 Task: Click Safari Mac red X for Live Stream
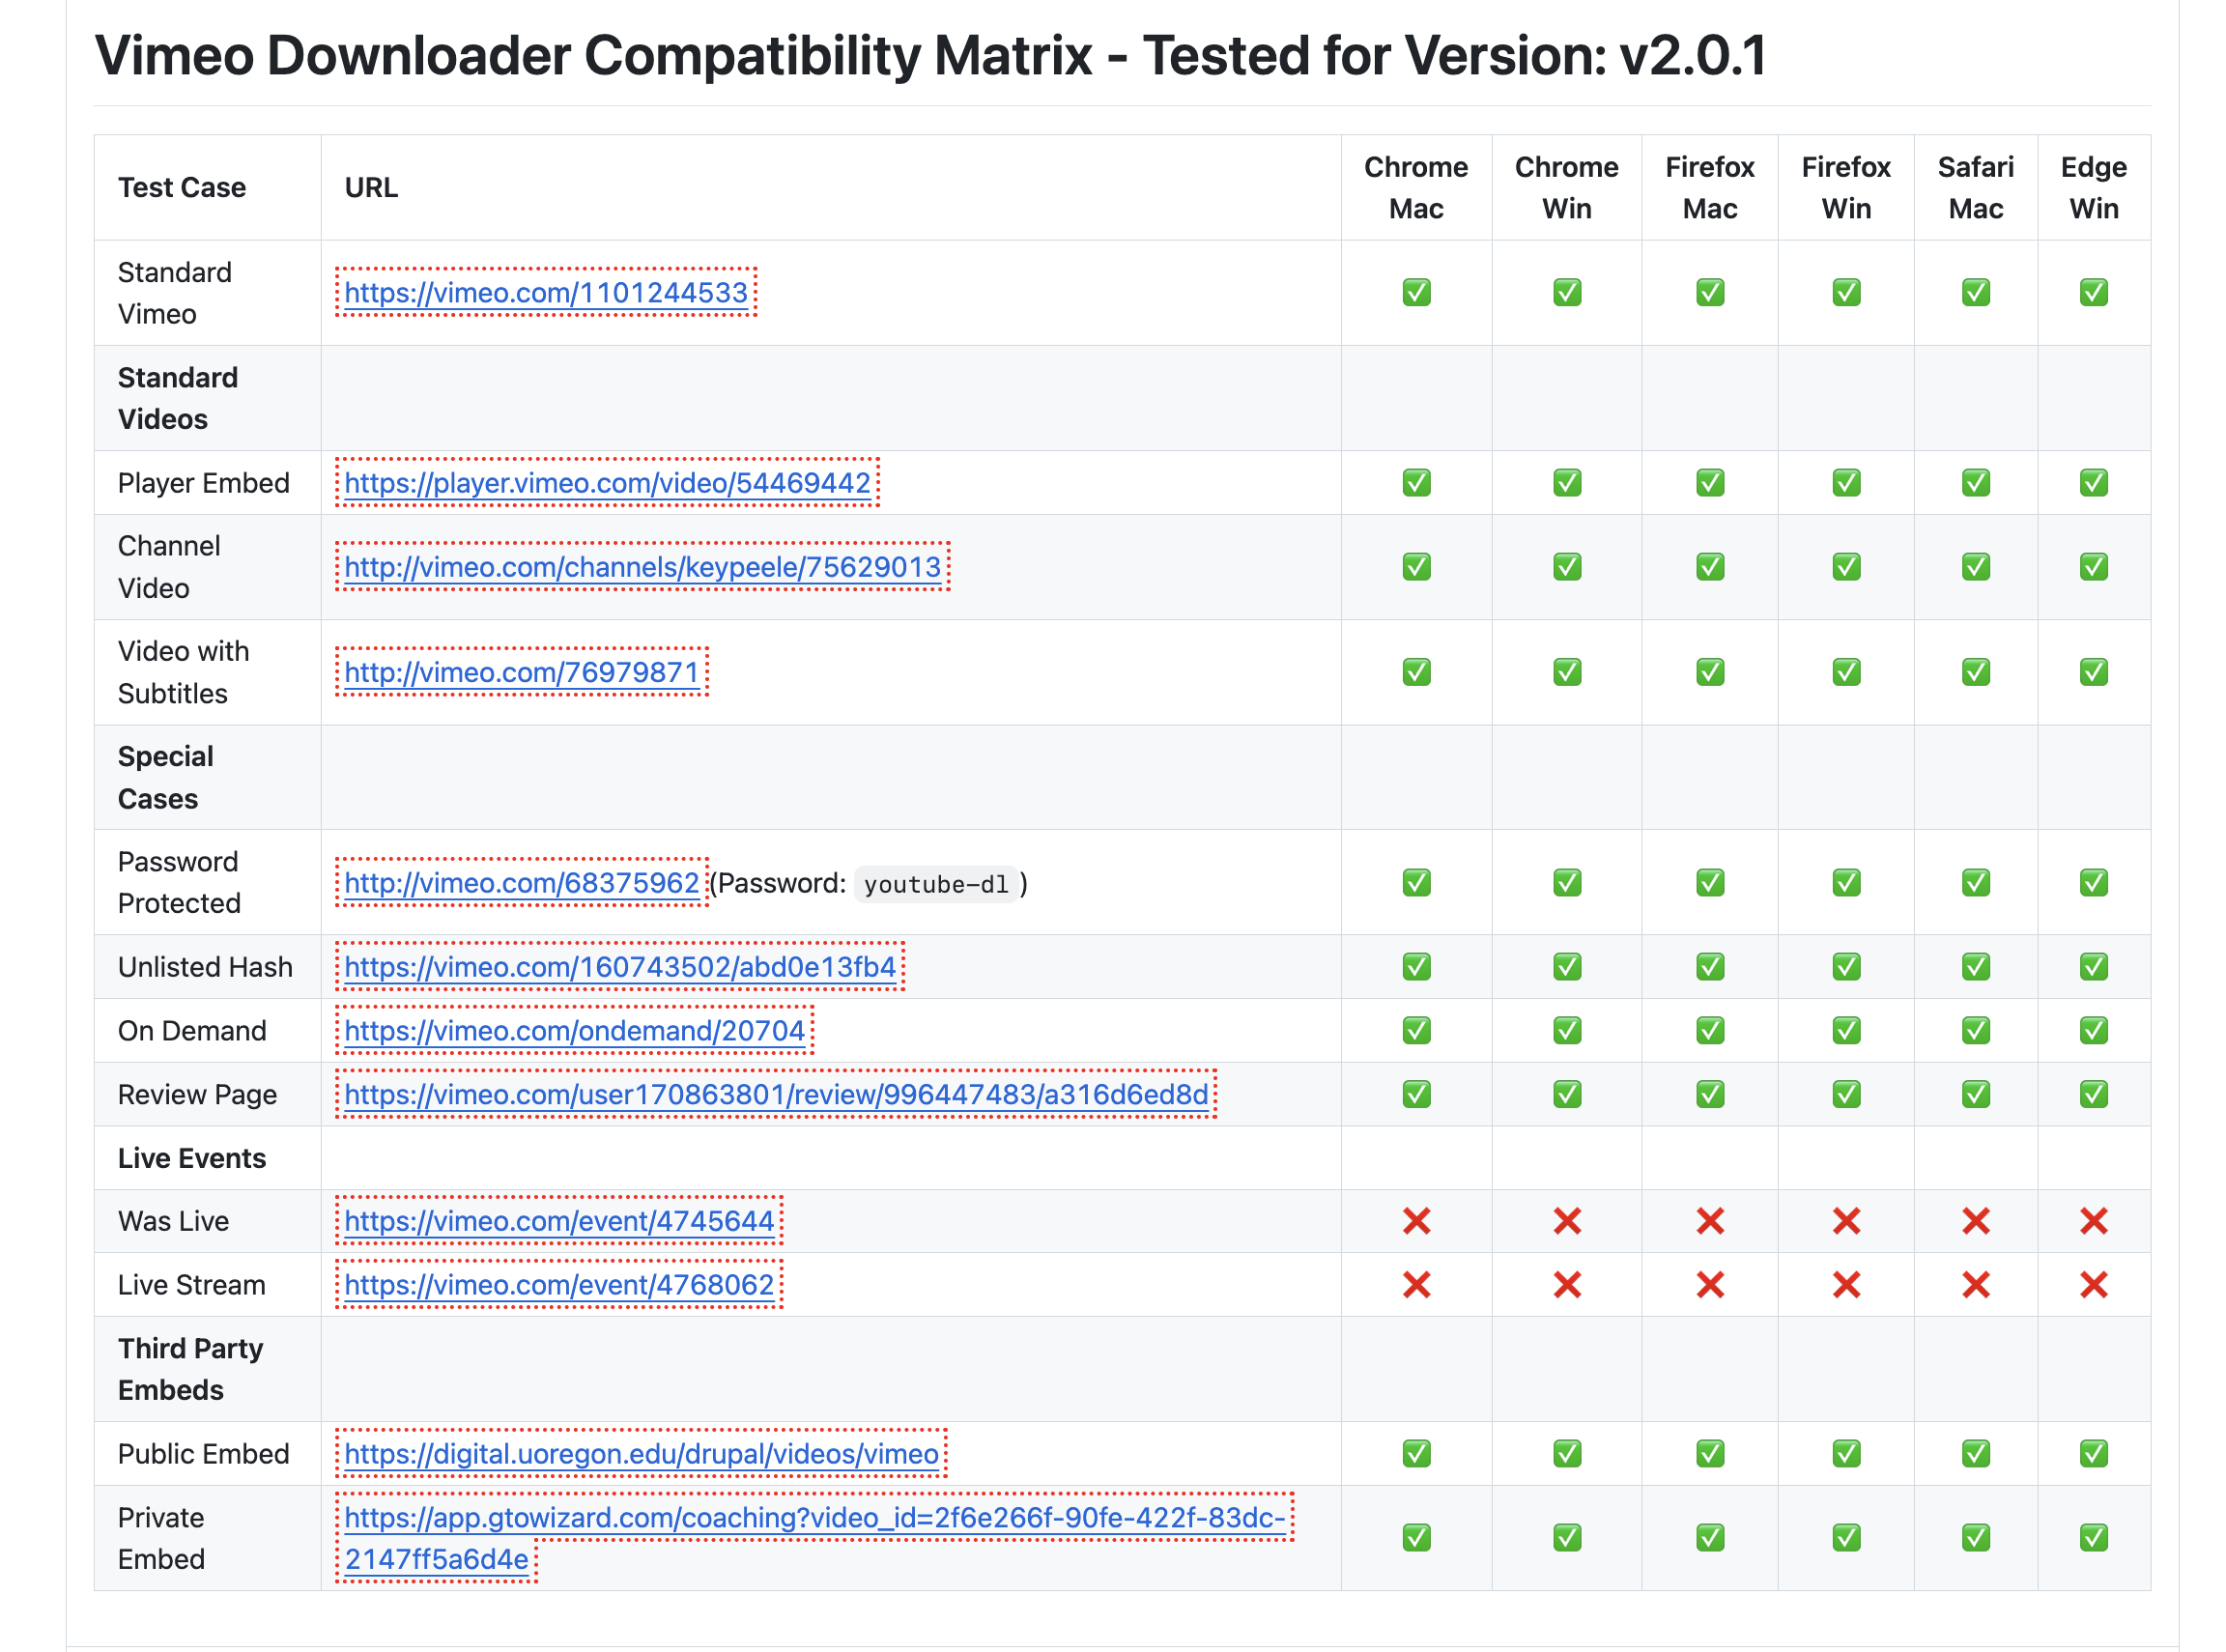click(x=1975, y=1285)
